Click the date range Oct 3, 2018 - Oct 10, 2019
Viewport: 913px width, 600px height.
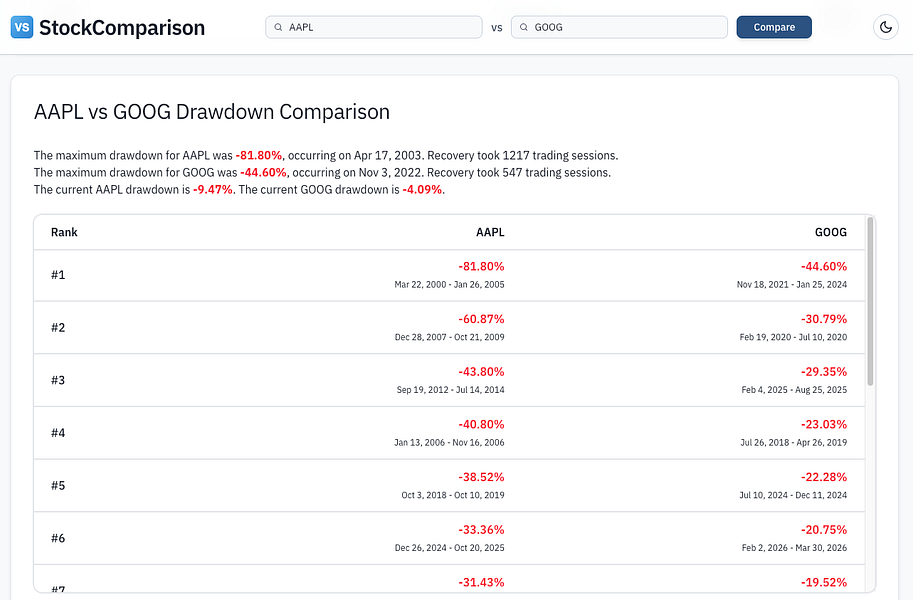point(453,495)
